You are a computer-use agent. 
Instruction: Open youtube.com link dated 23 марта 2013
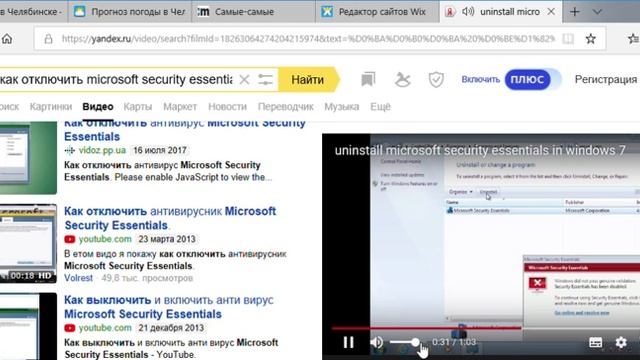point(105,239)
